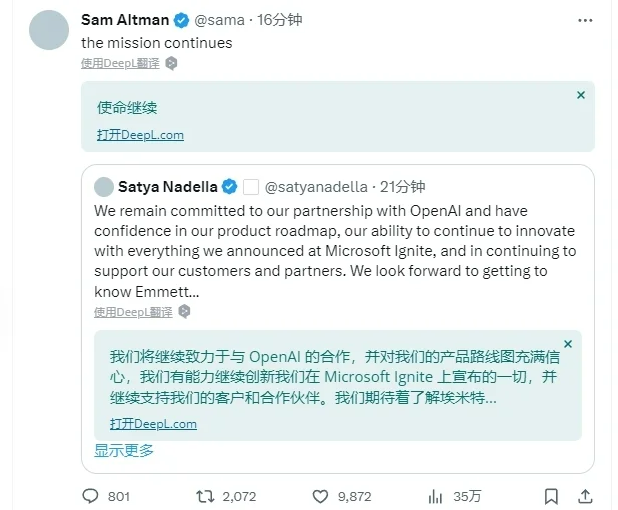Screen dimensions: 618x510
Task: Click the reply comment icon
Action: pos(90,496)
